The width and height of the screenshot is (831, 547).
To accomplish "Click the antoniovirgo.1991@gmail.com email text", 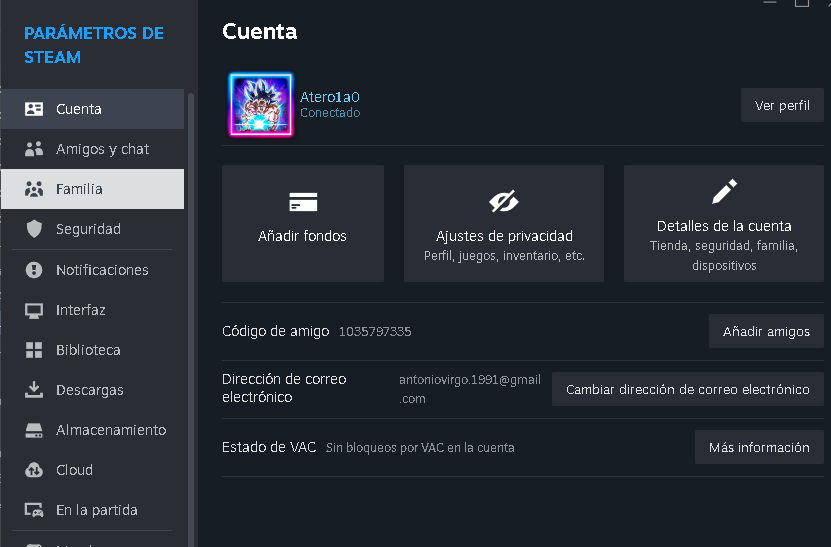I will 470,389.
